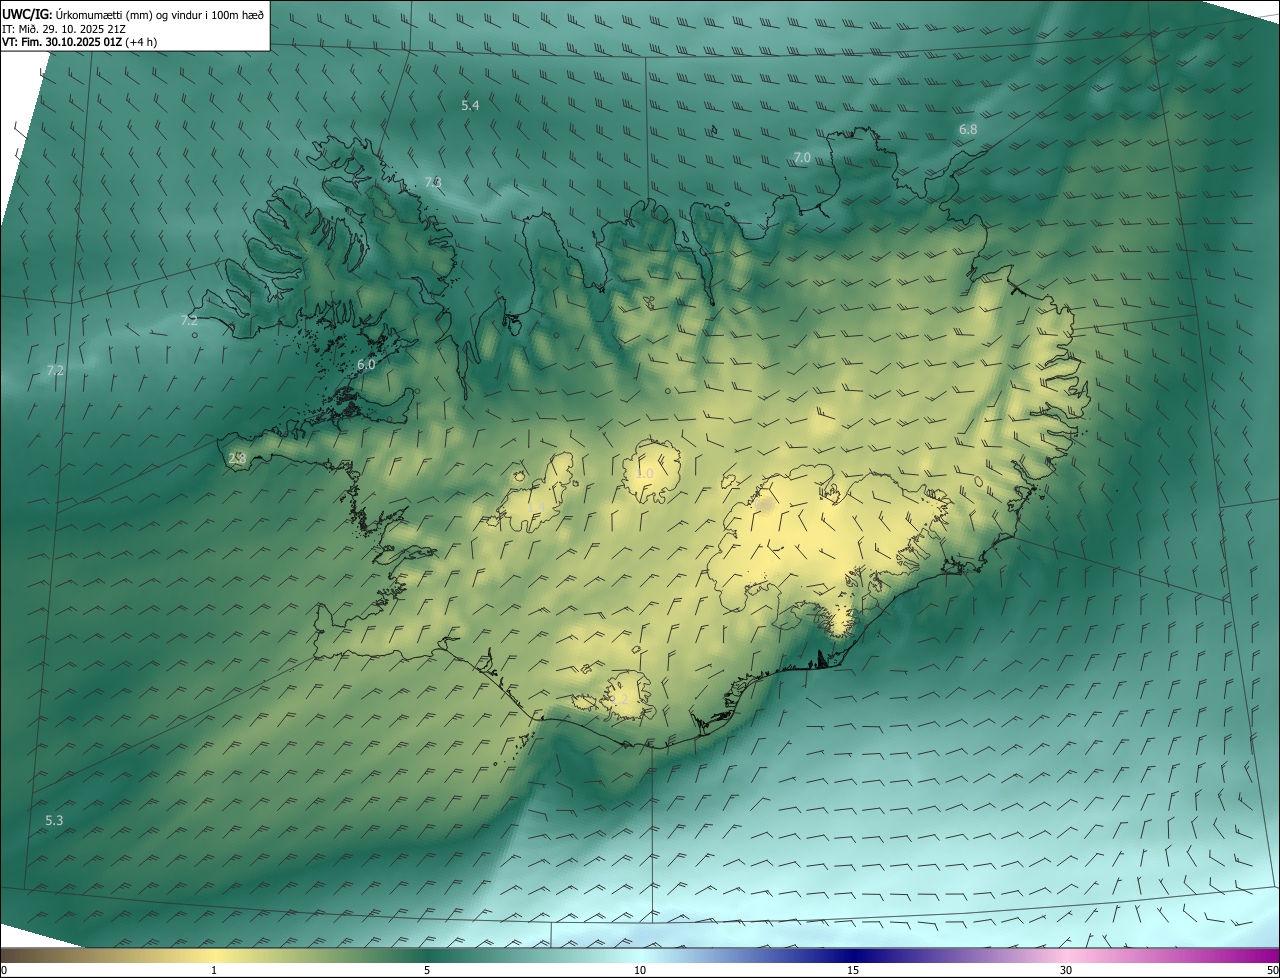This screenshot has width=1280, height=978.
Task: Click the '1' tick on the color scale
Action: click(214, 970)
